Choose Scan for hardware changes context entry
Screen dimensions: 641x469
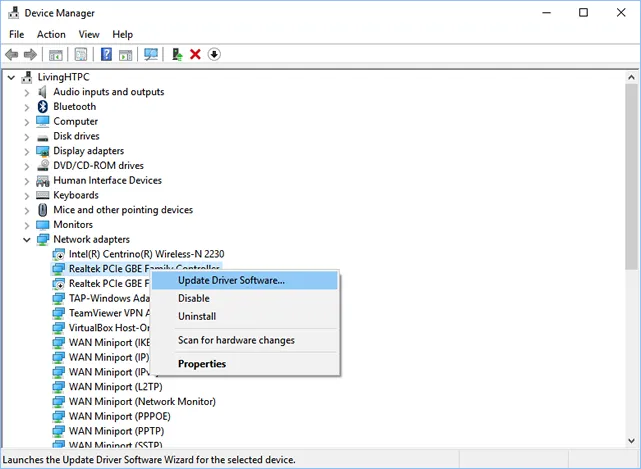pyautogui.click(x=245, y=340)
